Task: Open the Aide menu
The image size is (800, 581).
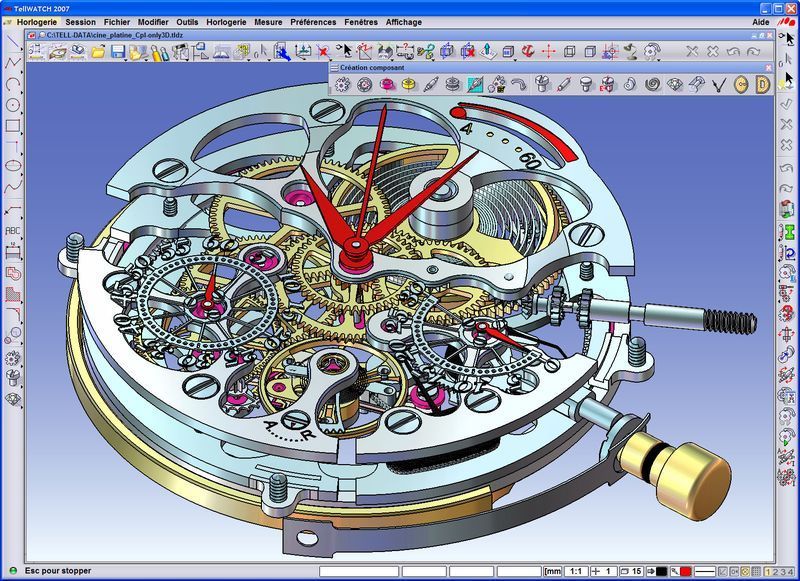Action: 760,22
